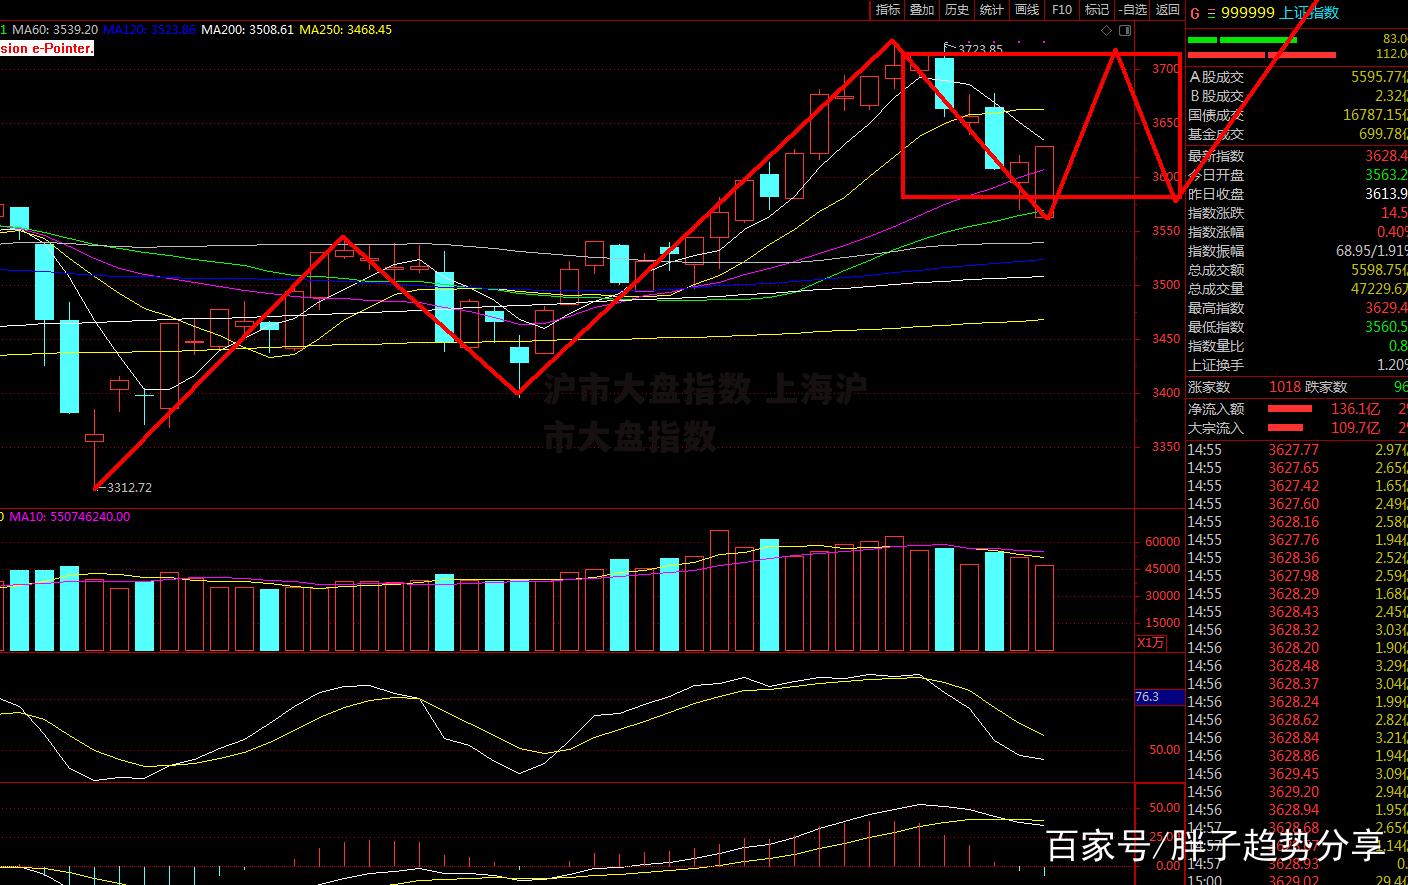Viewport: 1408px width, 885px height.
Task: Click the red G icon before 999999
Action: [1194, 13]
